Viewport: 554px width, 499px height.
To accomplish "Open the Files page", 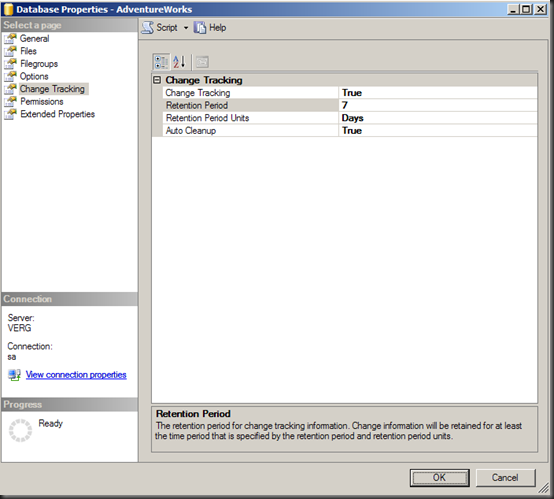I will click(x=28, y=51).
